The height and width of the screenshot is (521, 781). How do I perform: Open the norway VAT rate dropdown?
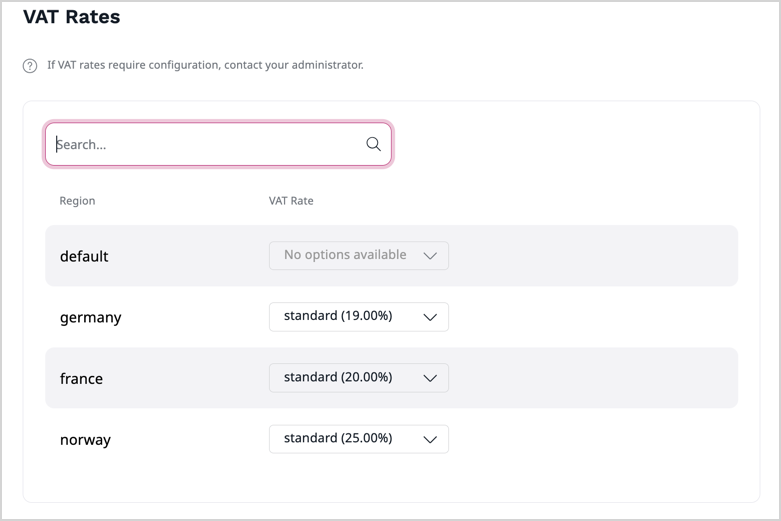(x=358, y=439)
